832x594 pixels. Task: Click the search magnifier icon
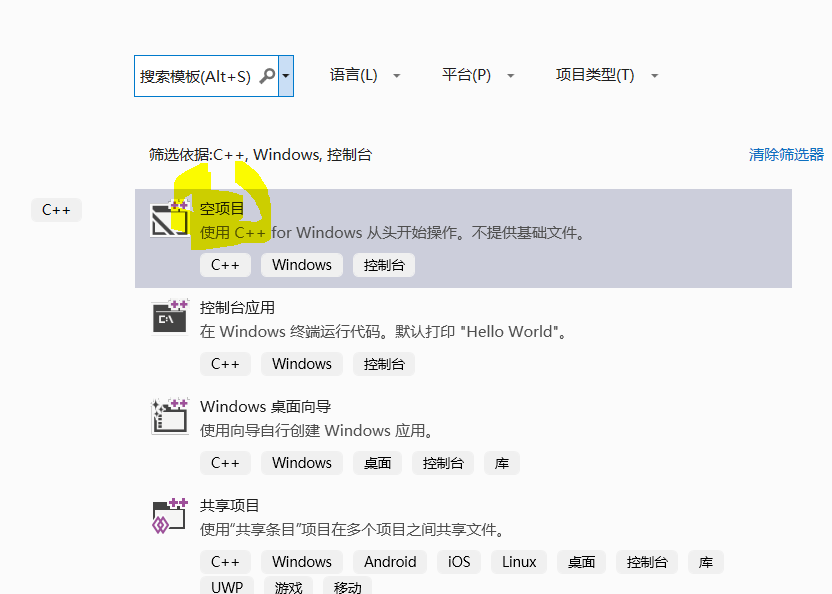click(267, 76)
